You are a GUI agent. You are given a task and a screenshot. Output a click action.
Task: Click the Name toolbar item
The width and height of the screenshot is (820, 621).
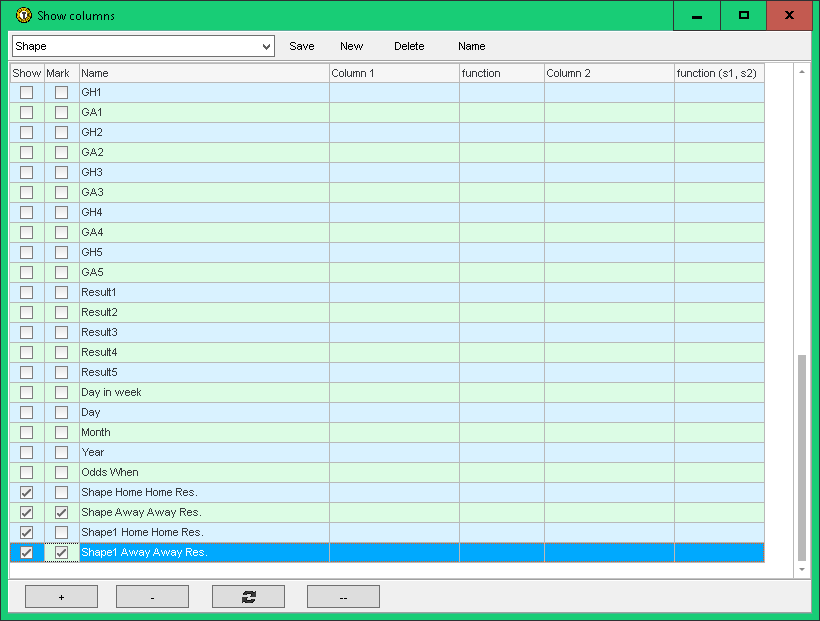(471, 46)
